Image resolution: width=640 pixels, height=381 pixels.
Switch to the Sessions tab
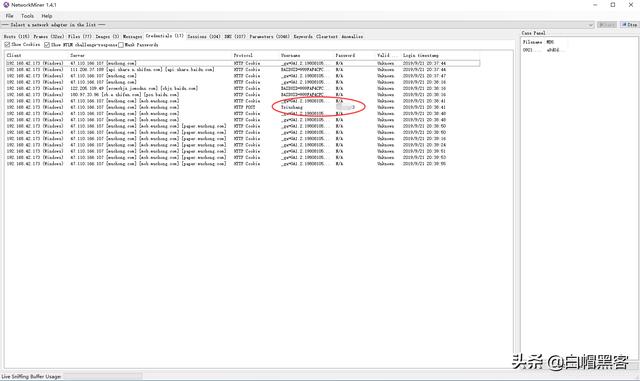click(204, 36)
